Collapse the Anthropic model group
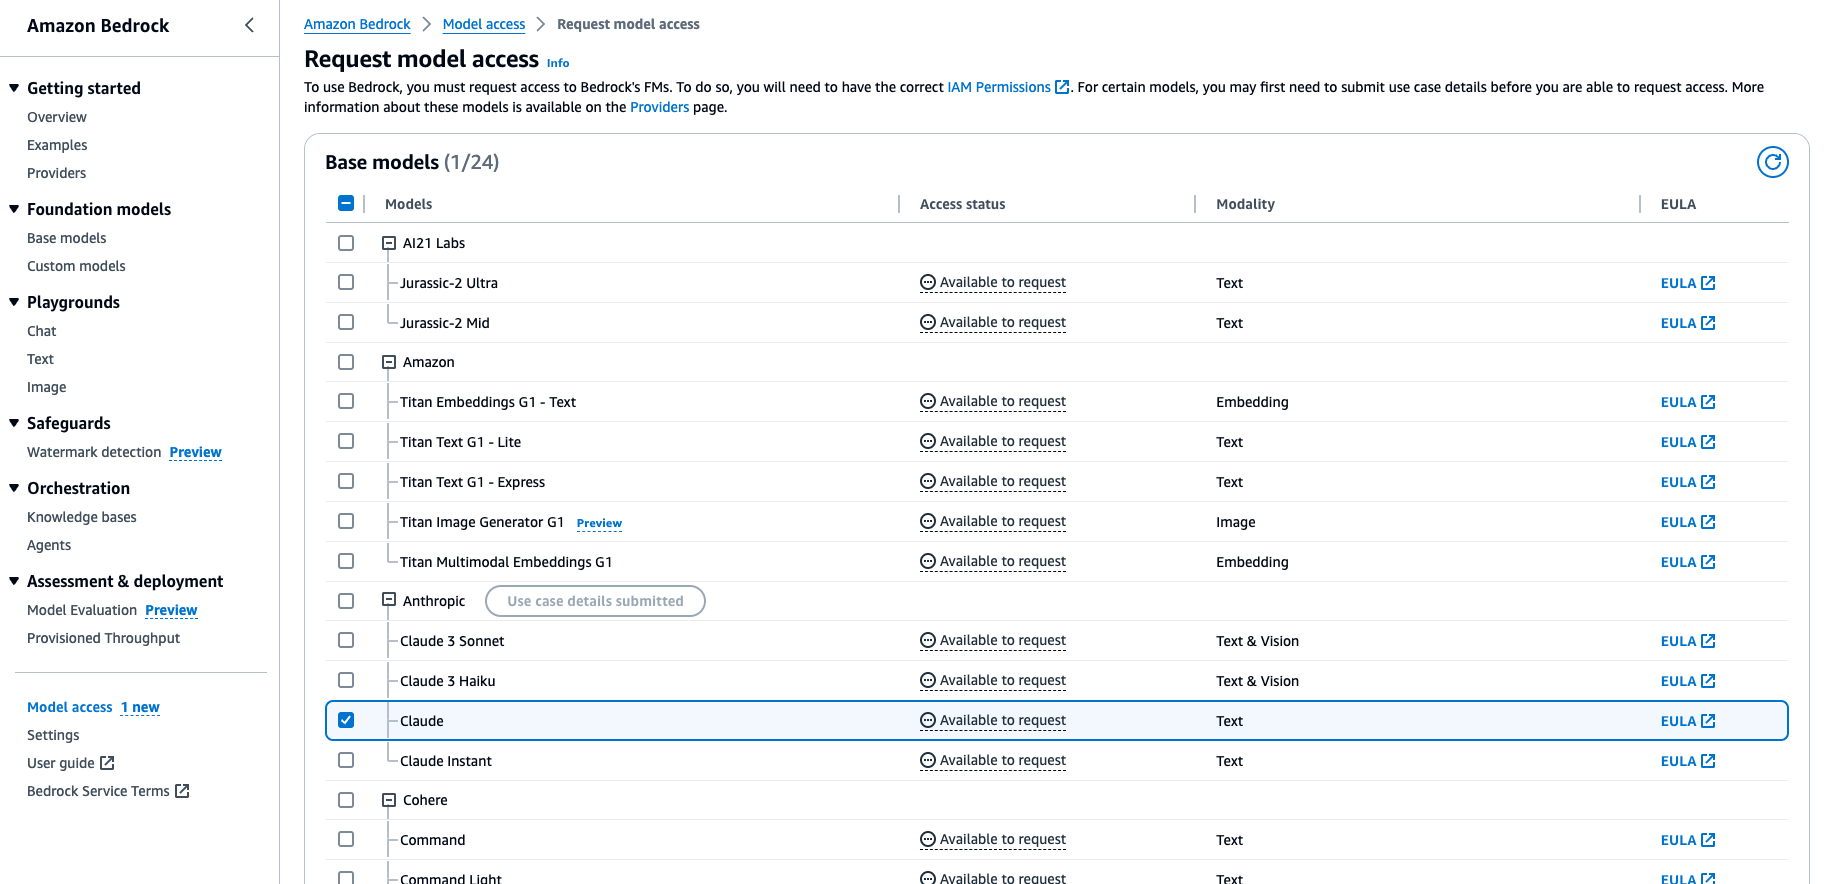 389,600
